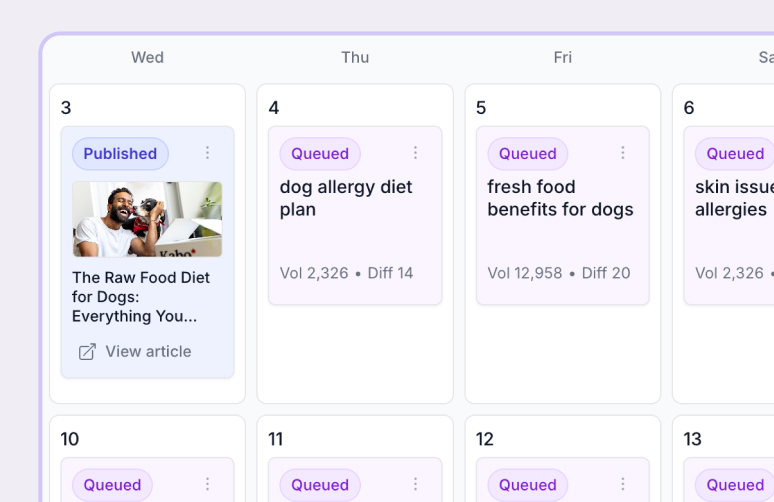Open three-dot menu on day 11 card
This screenshot has height=502, width=774.
(415, 484)
